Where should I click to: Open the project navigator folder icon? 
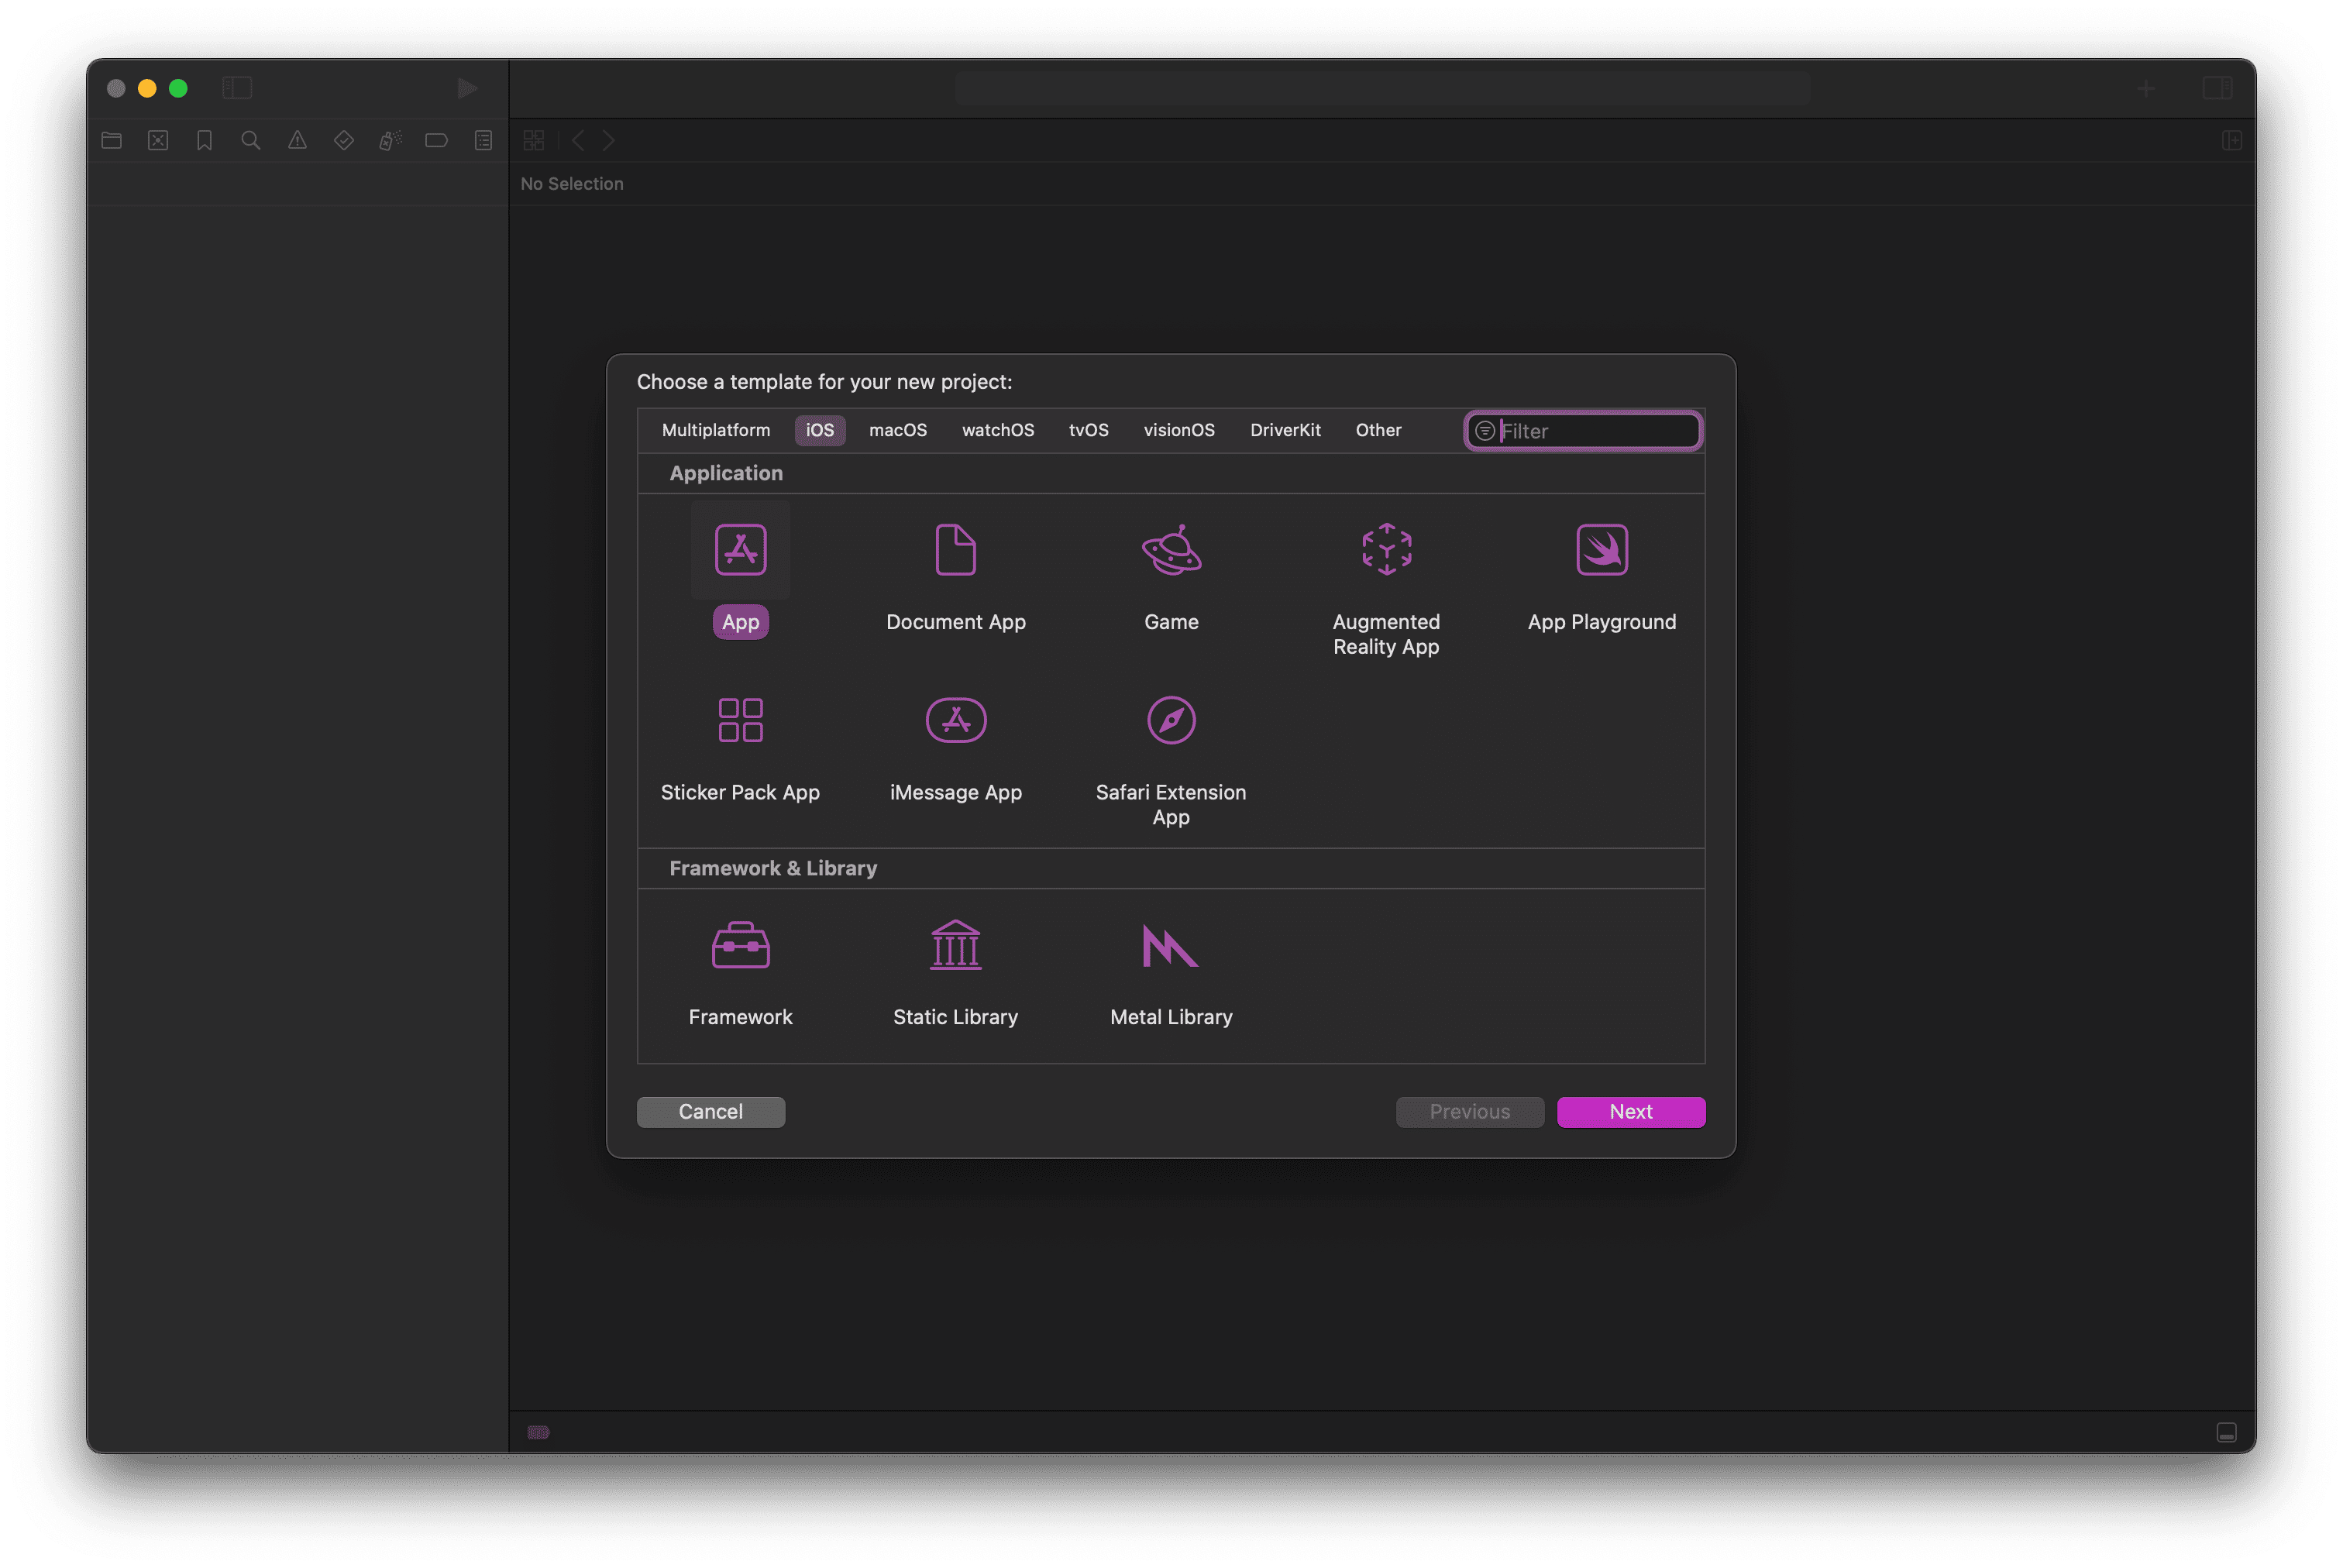(112, 141)
